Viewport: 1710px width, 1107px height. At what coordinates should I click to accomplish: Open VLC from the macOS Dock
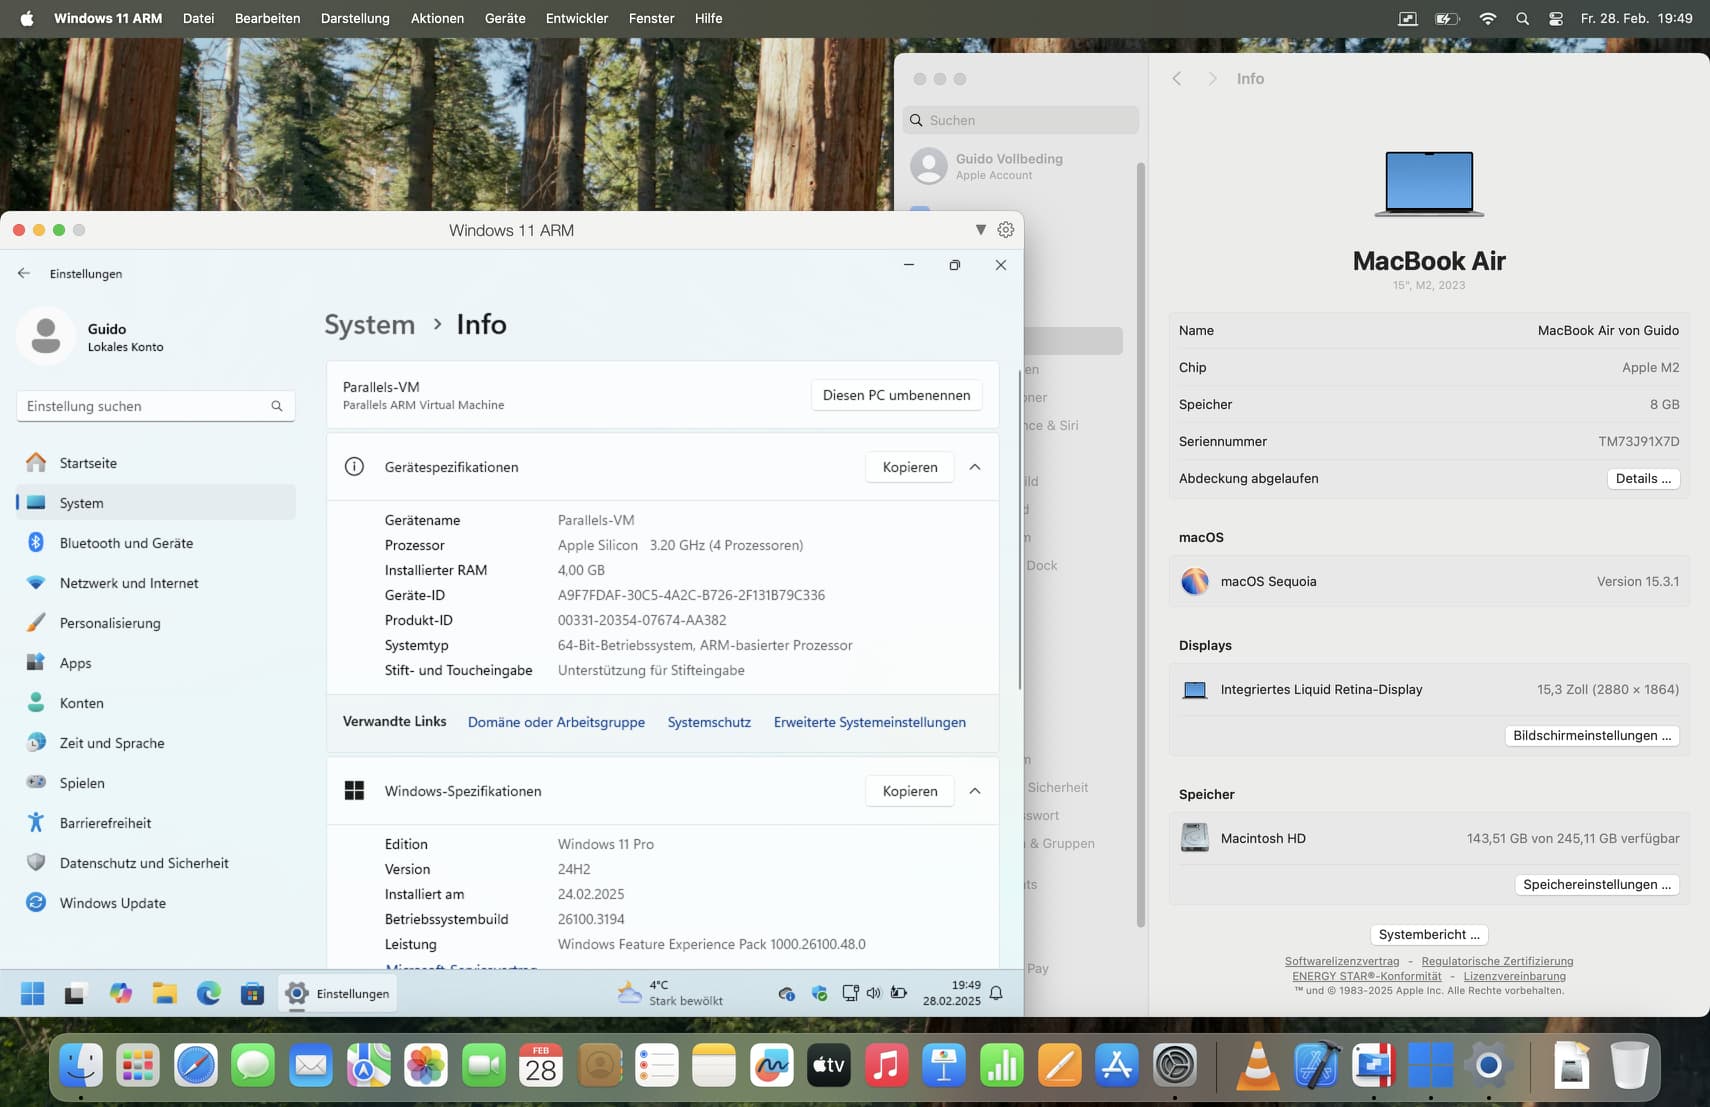click(1257, 1066)
